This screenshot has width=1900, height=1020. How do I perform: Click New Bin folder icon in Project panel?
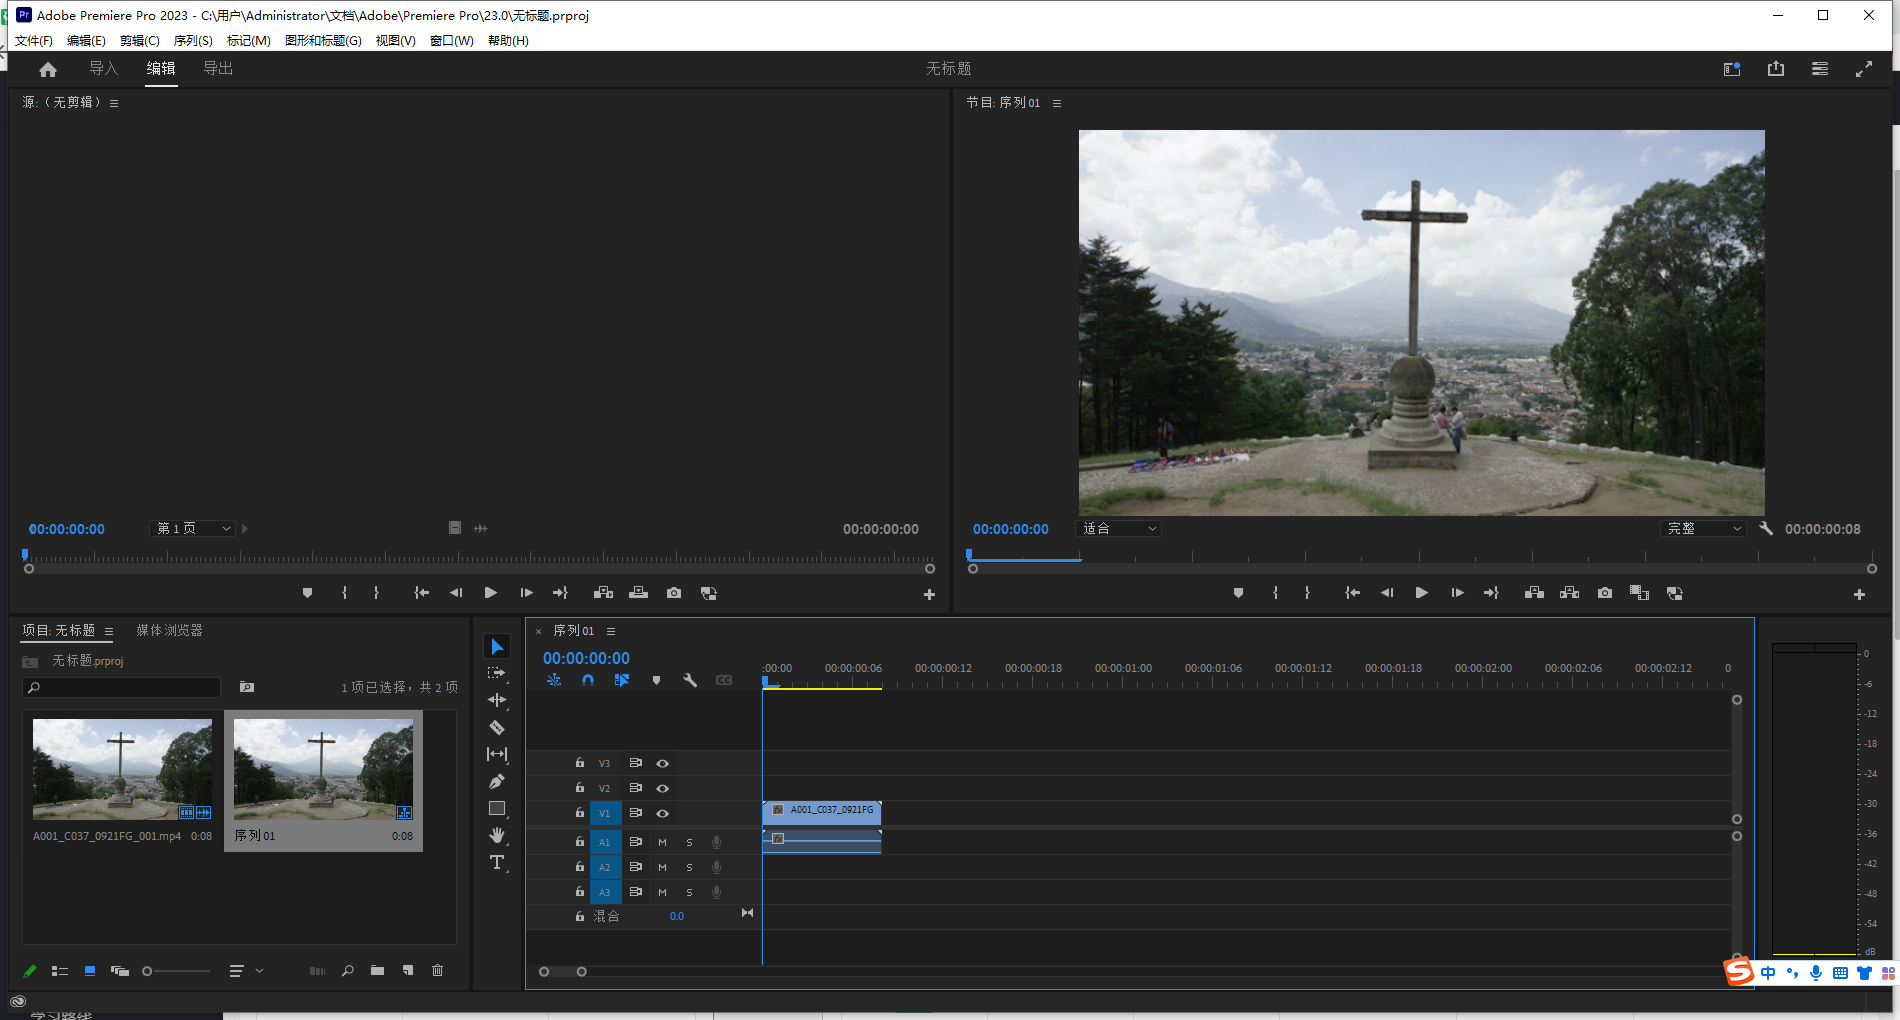click(377, 971)
